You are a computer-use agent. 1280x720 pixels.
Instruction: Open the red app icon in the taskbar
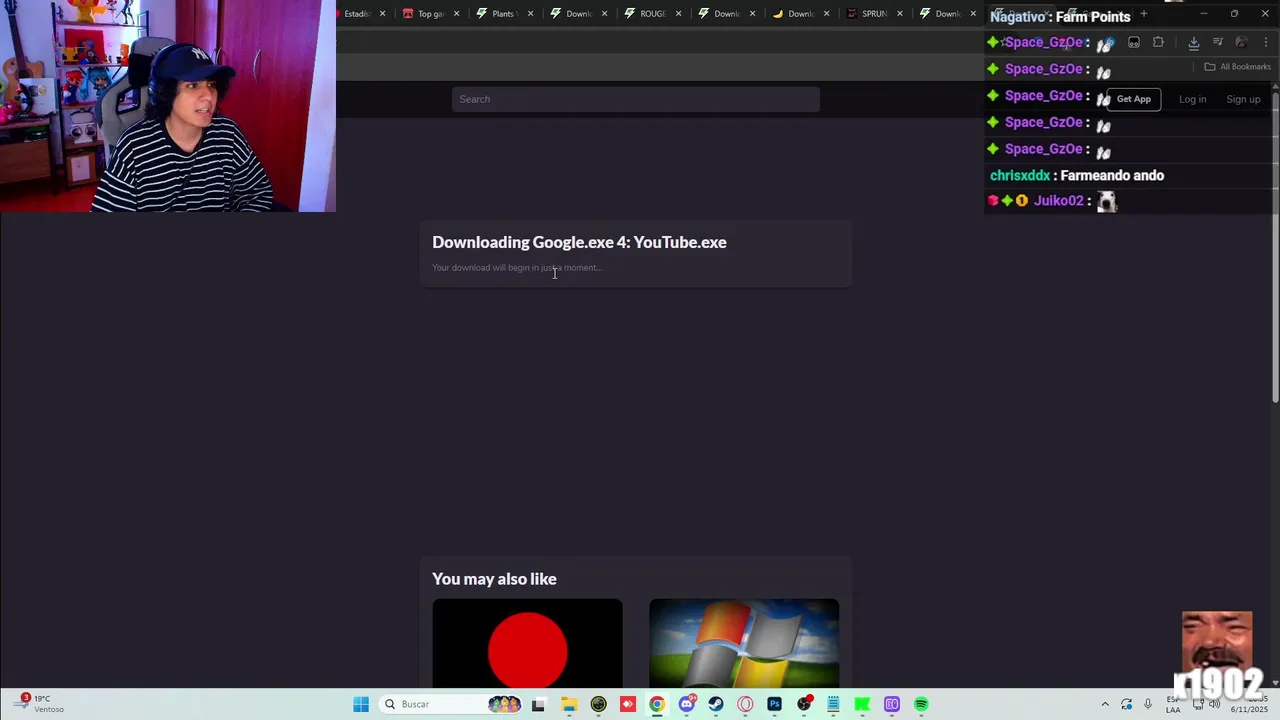[628, 704]
